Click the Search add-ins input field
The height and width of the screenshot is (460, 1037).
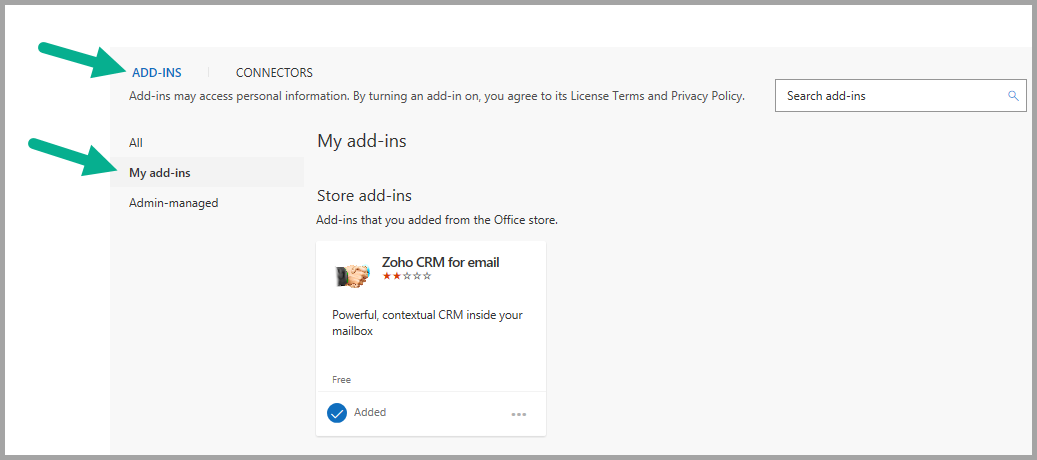[x=890, y=96]
